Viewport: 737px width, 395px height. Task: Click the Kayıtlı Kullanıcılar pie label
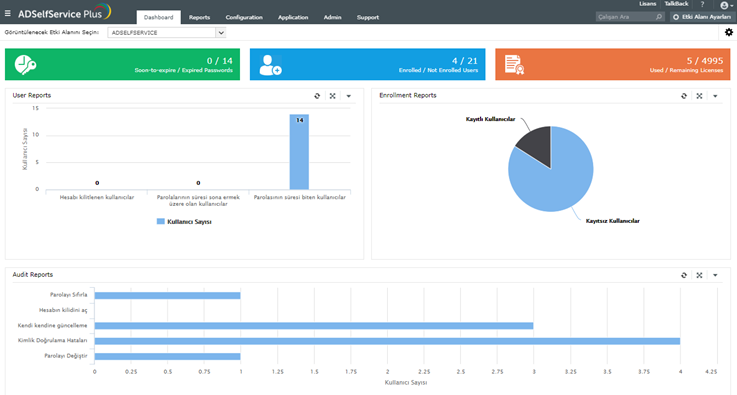490,119
